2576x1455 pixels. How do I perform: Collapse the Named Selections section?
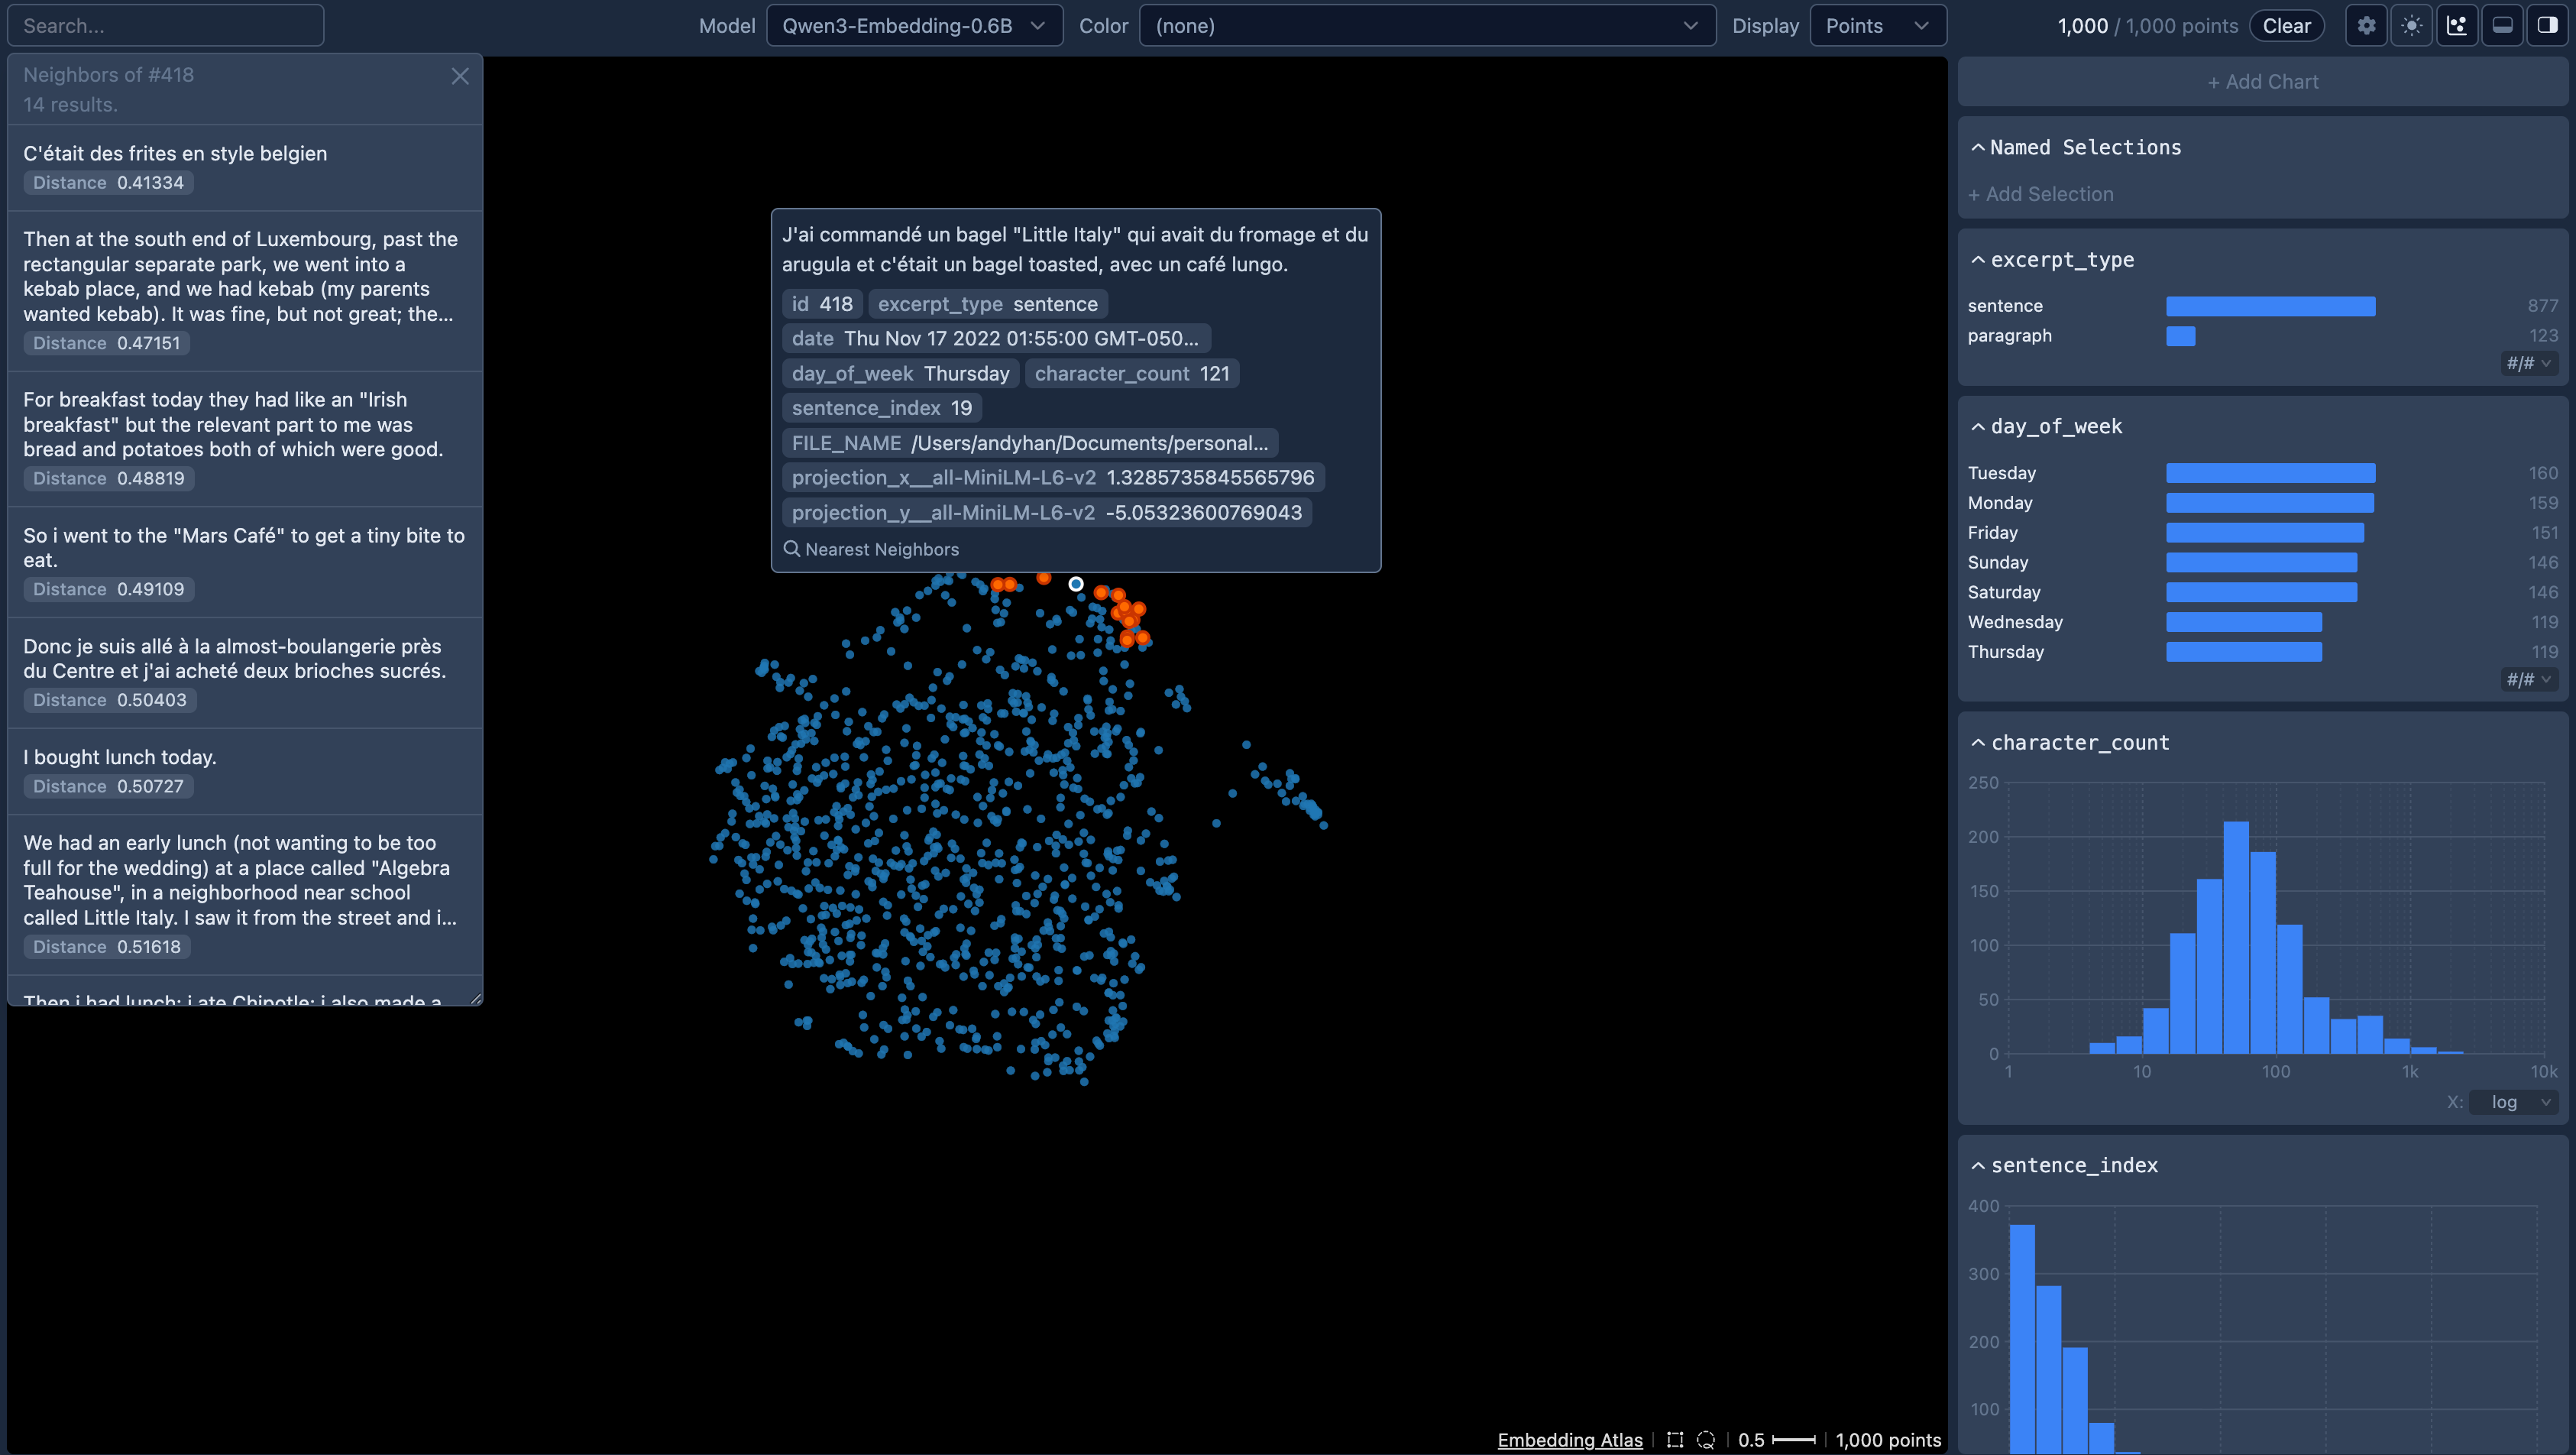click(1978, 148)
